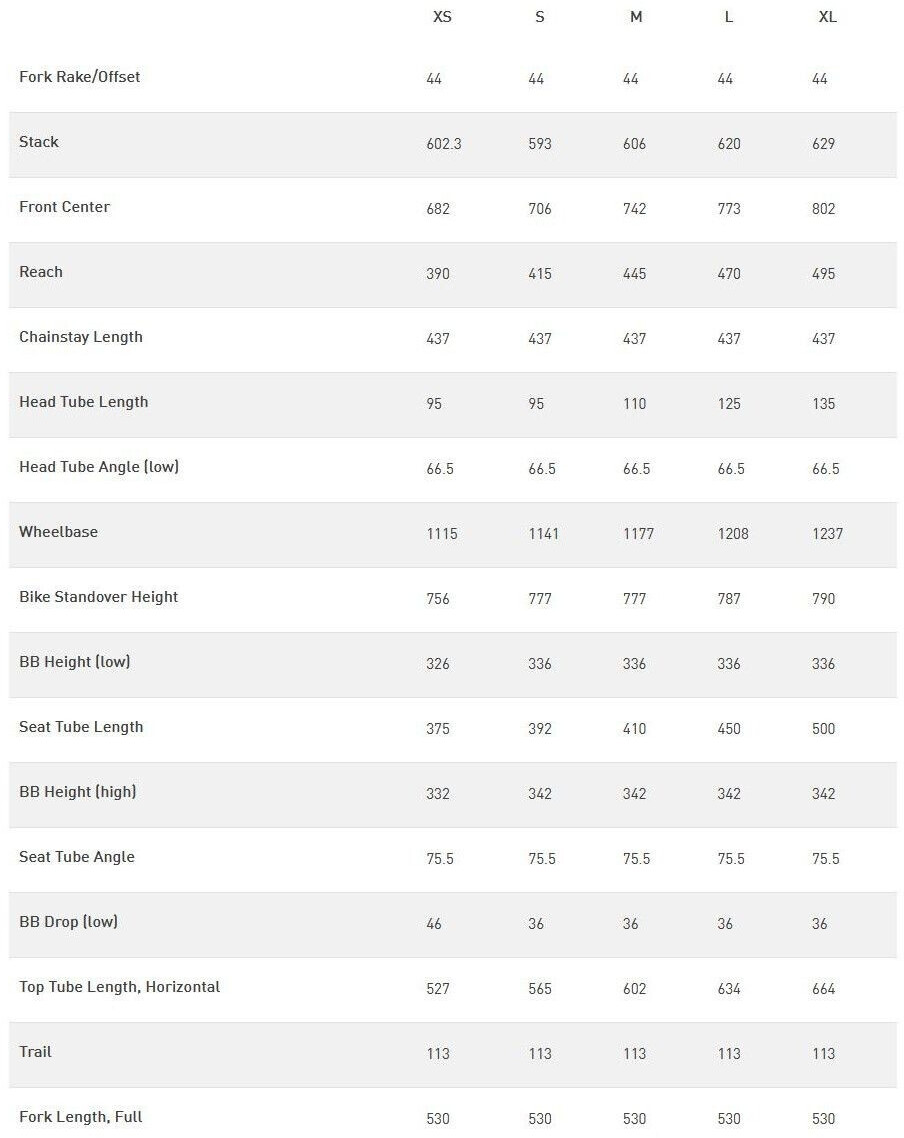Viewport: 904px width, 1138px height.
Task: Click the S size column header
Action: pyautogui.click(x=540, y=17)
